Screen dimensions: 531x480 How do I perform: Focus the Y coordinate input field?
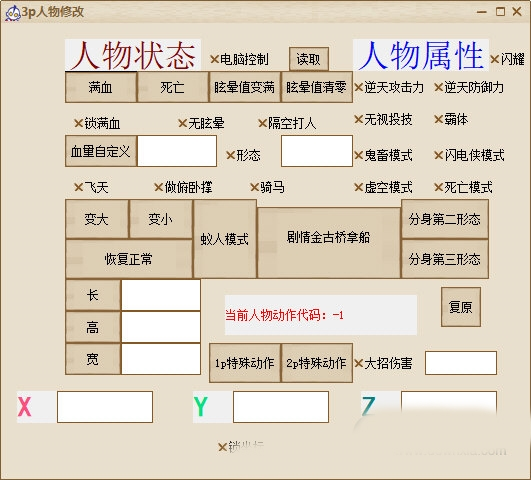pos(281,407)
